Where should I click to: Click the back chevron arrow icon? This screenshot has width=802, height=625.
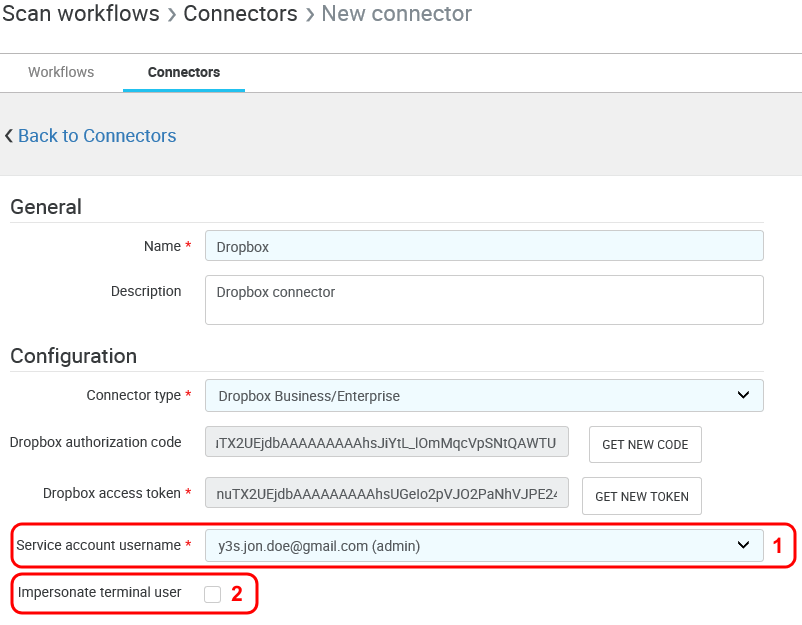coord(9,136)
